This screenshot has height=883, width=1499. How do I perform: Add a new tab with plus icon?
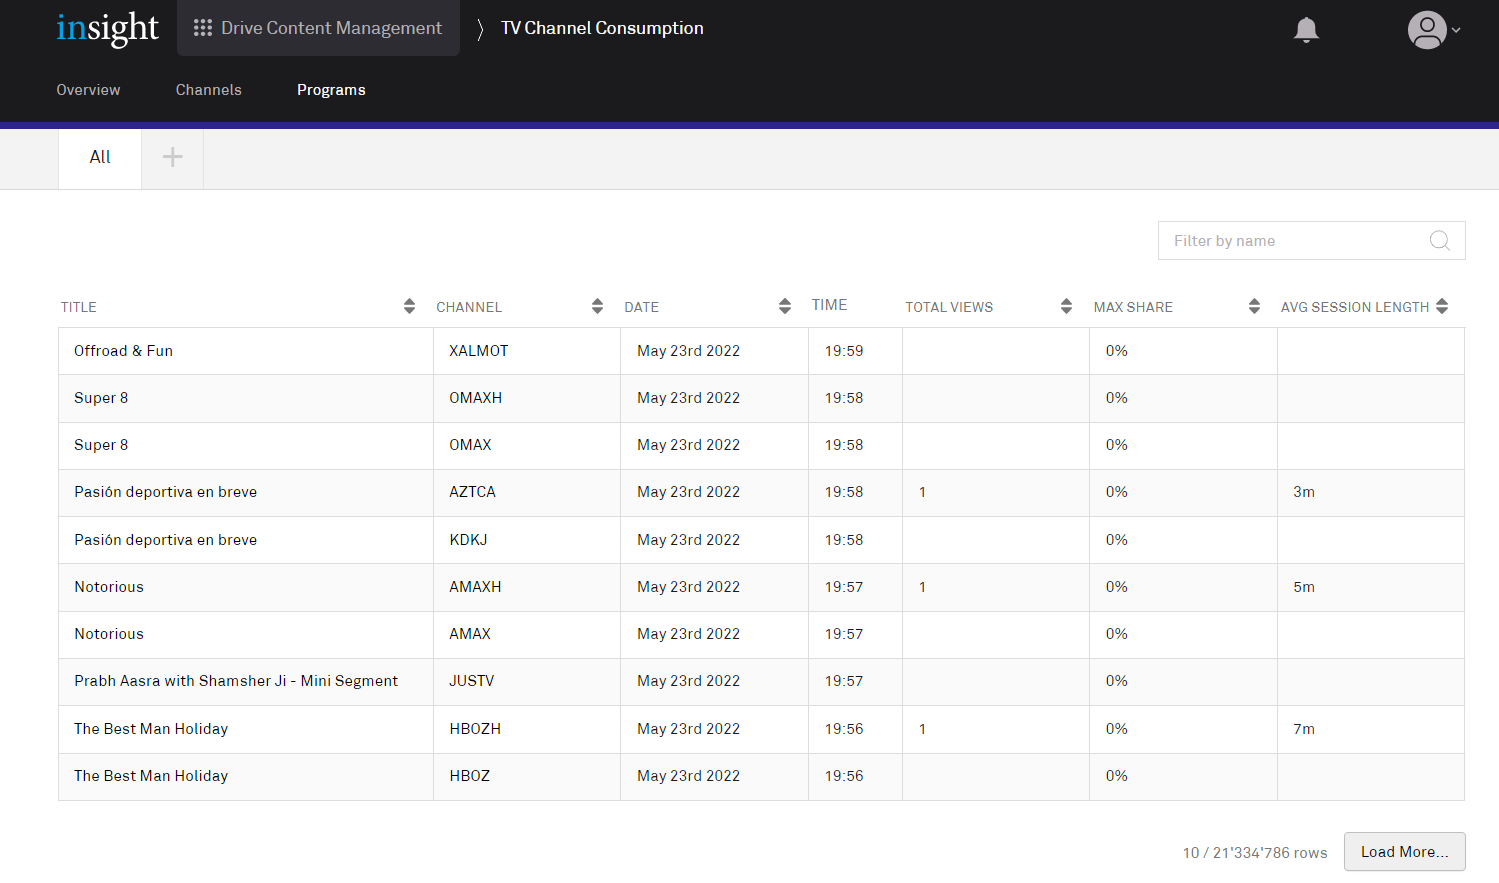click(172, 157)
